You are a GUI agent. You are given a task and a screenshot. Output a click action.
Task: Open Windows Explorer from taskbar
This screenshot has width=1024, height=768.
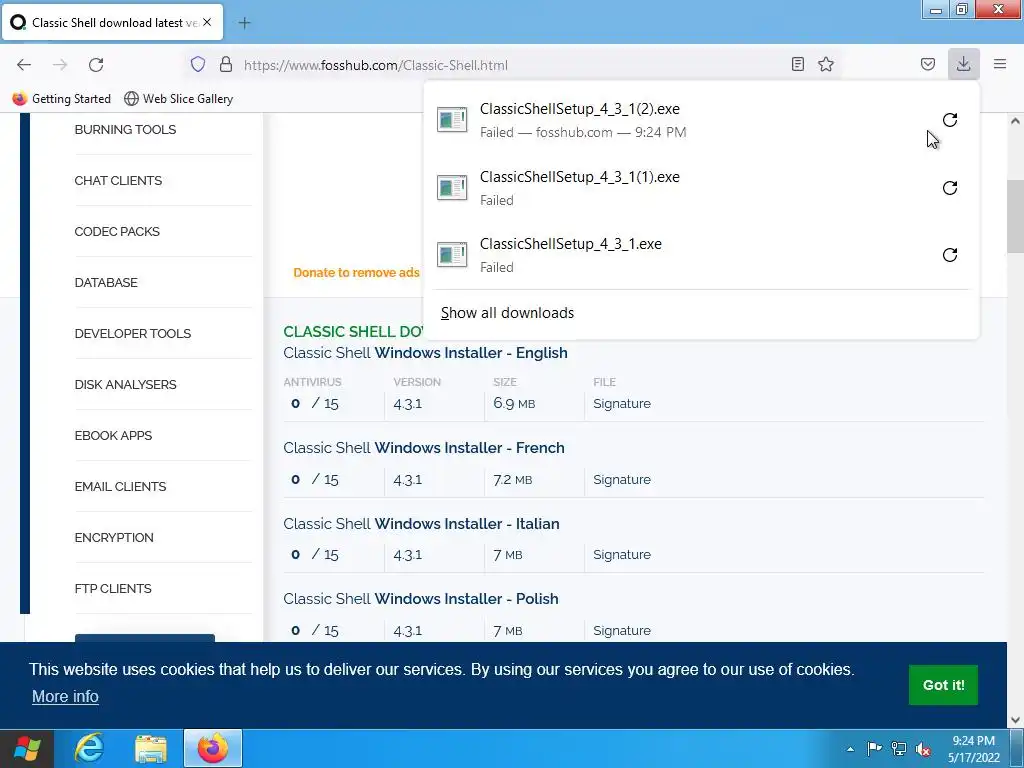[x=151, y=748]
